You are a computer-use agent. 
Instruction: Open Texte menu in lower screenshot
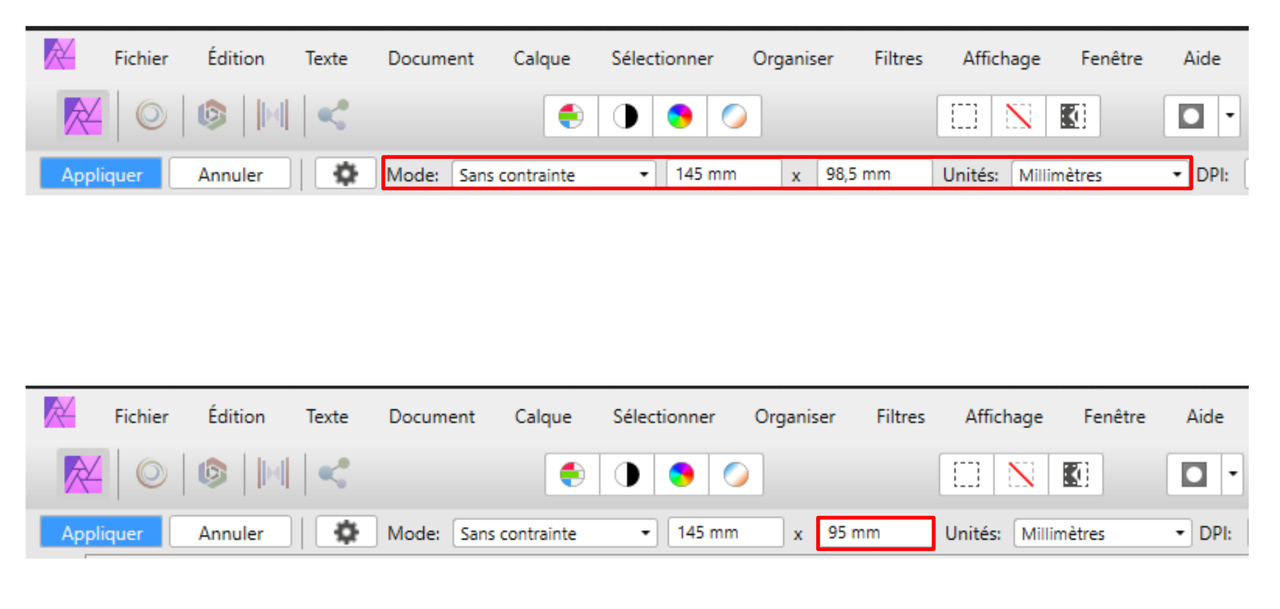pyautogui.click(x=327, y=416)
